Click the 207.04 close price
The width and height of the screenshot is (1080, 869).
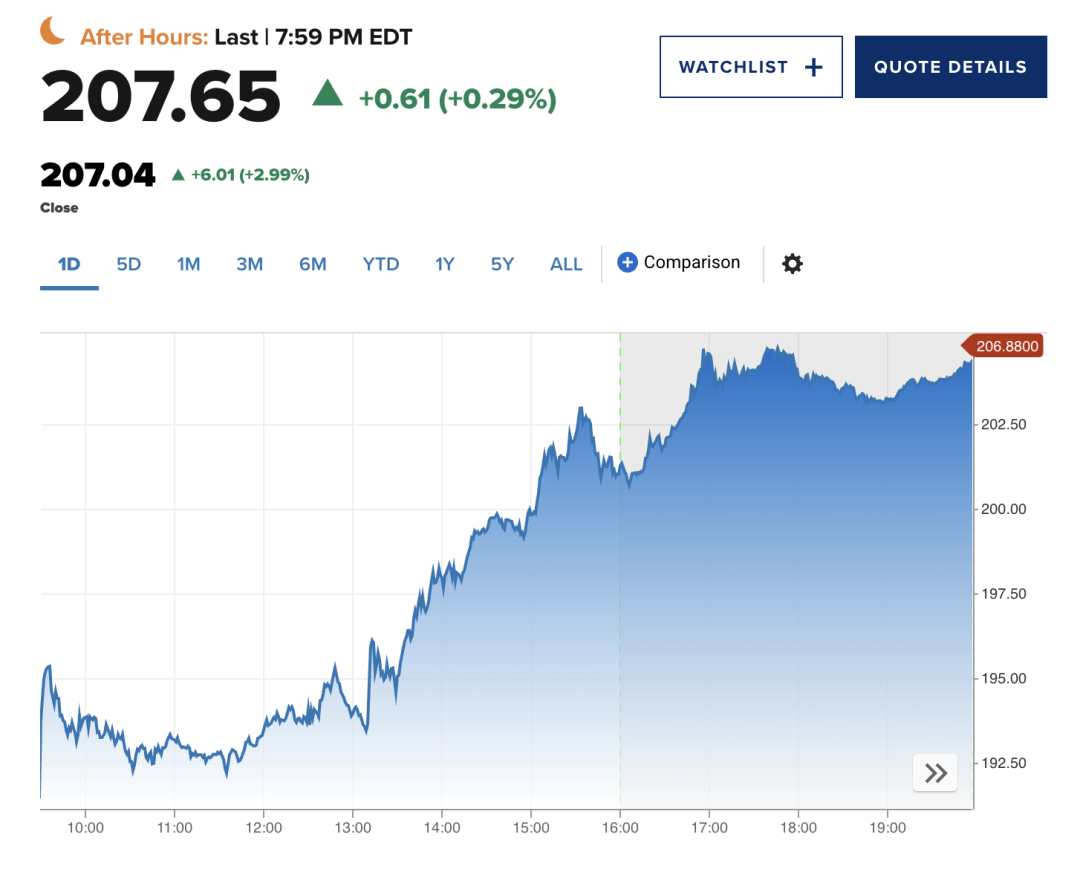tap(98, 176)
